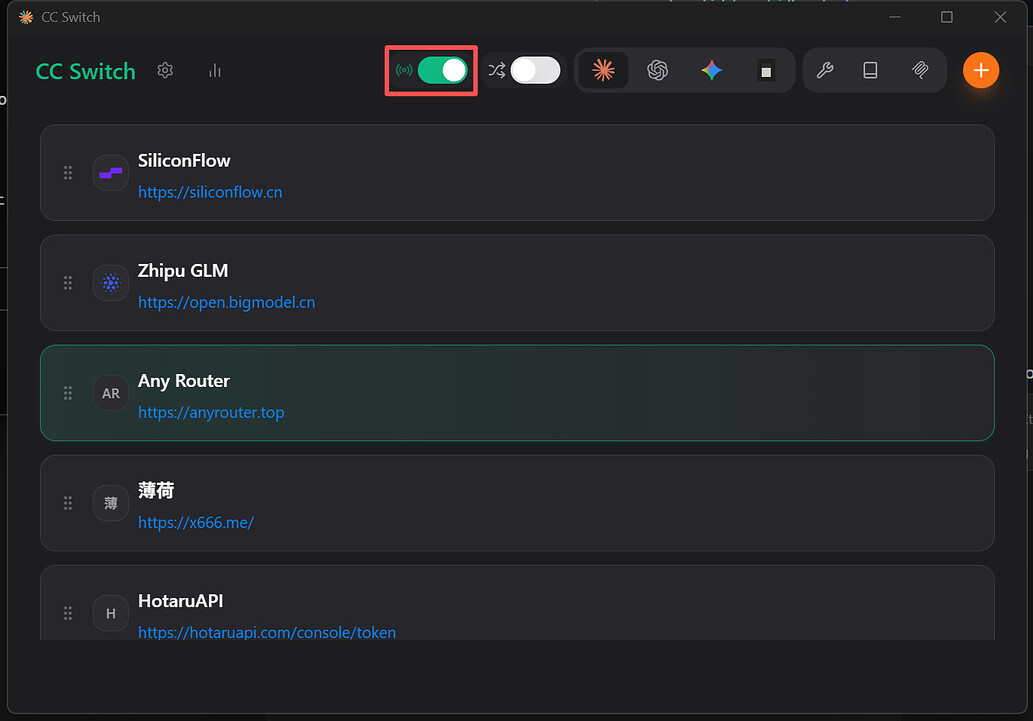This screenshot has height=721, width=1033.
Task: Select the white square app tab
Action: (766, 71)
